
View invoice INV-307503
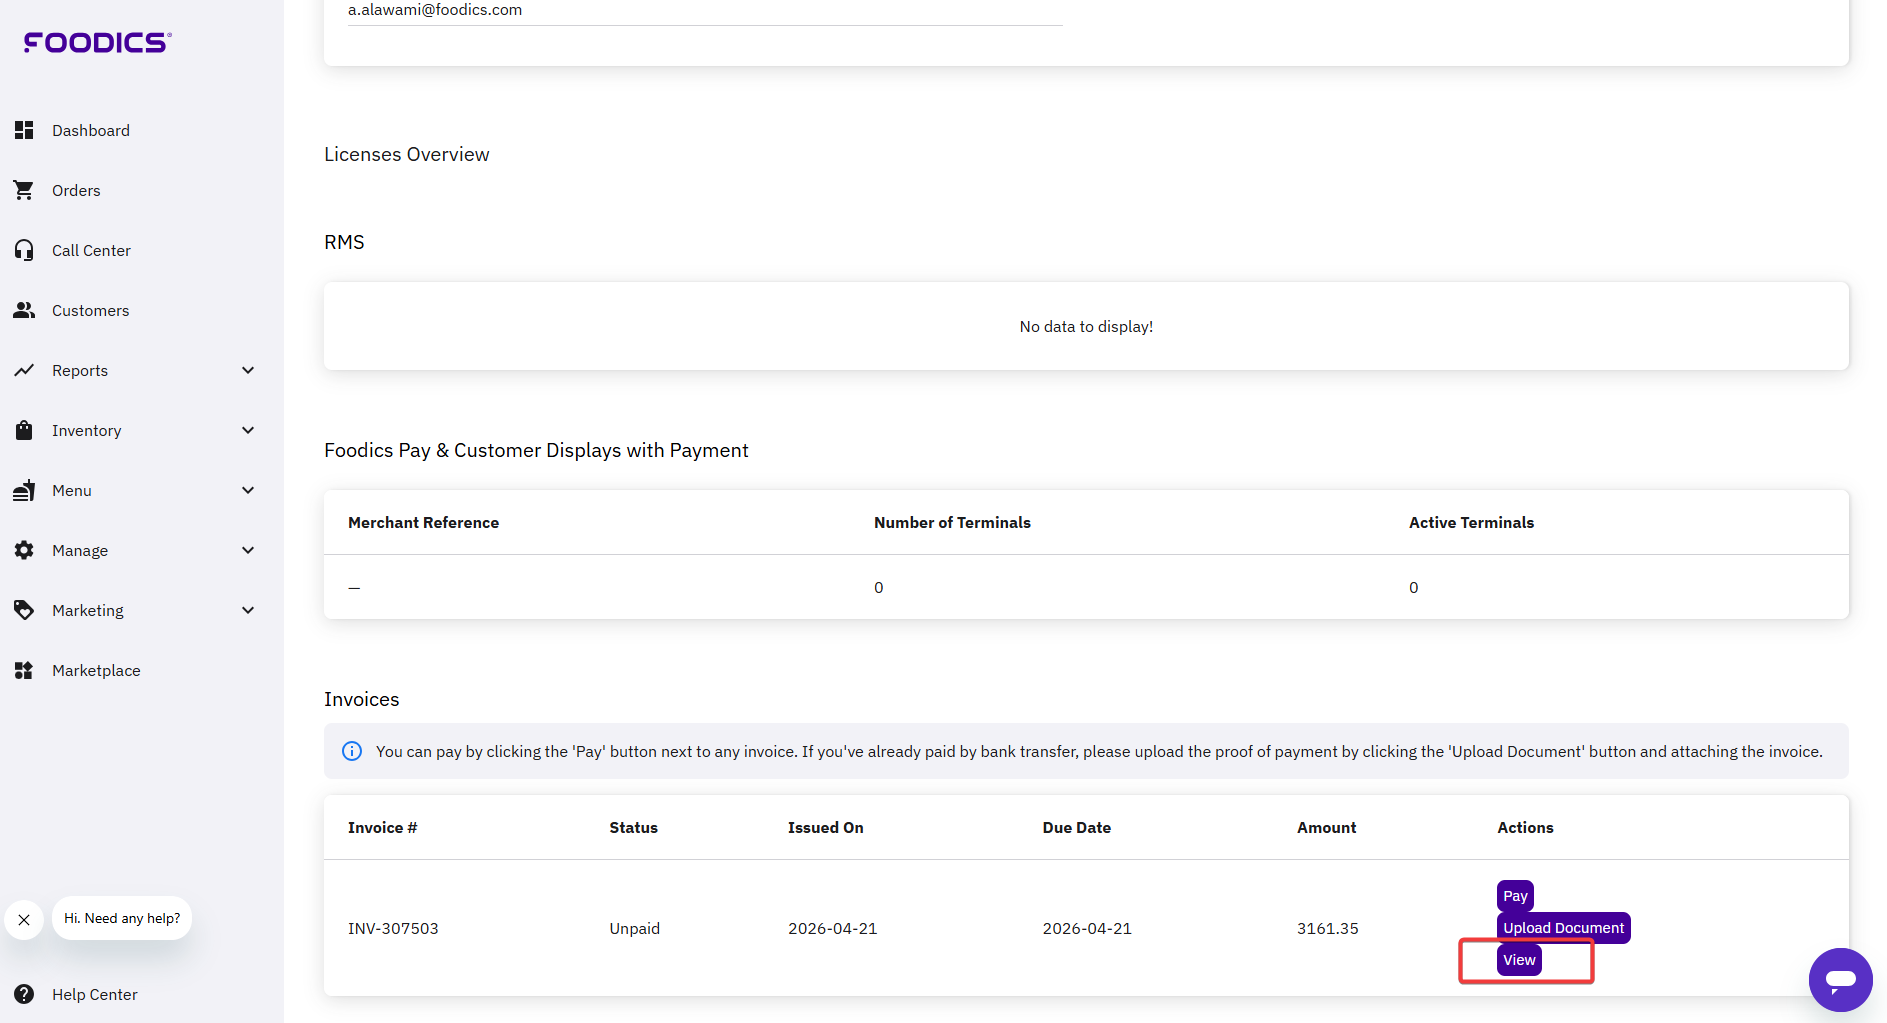coord(1519,960)
